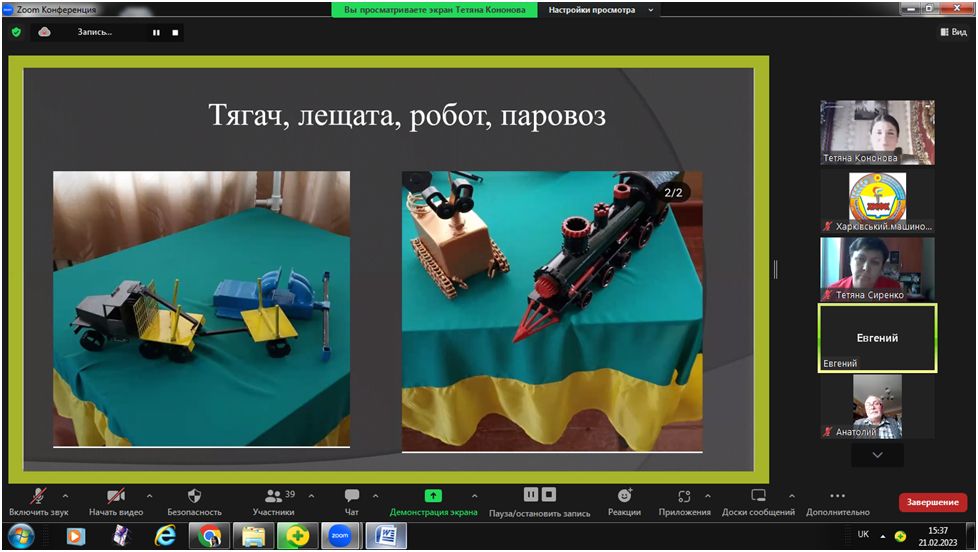This screenshot has height=552, width=978.
Task: Expand arrow next to Участники
Action: [311, 496]
